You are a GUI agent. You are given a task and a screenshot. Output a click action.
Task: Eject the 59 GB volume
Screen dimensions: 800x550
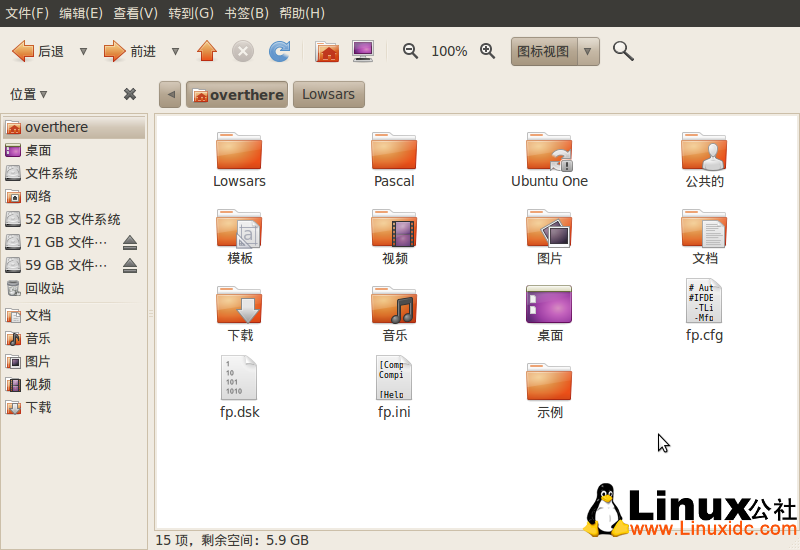(130, 265)
